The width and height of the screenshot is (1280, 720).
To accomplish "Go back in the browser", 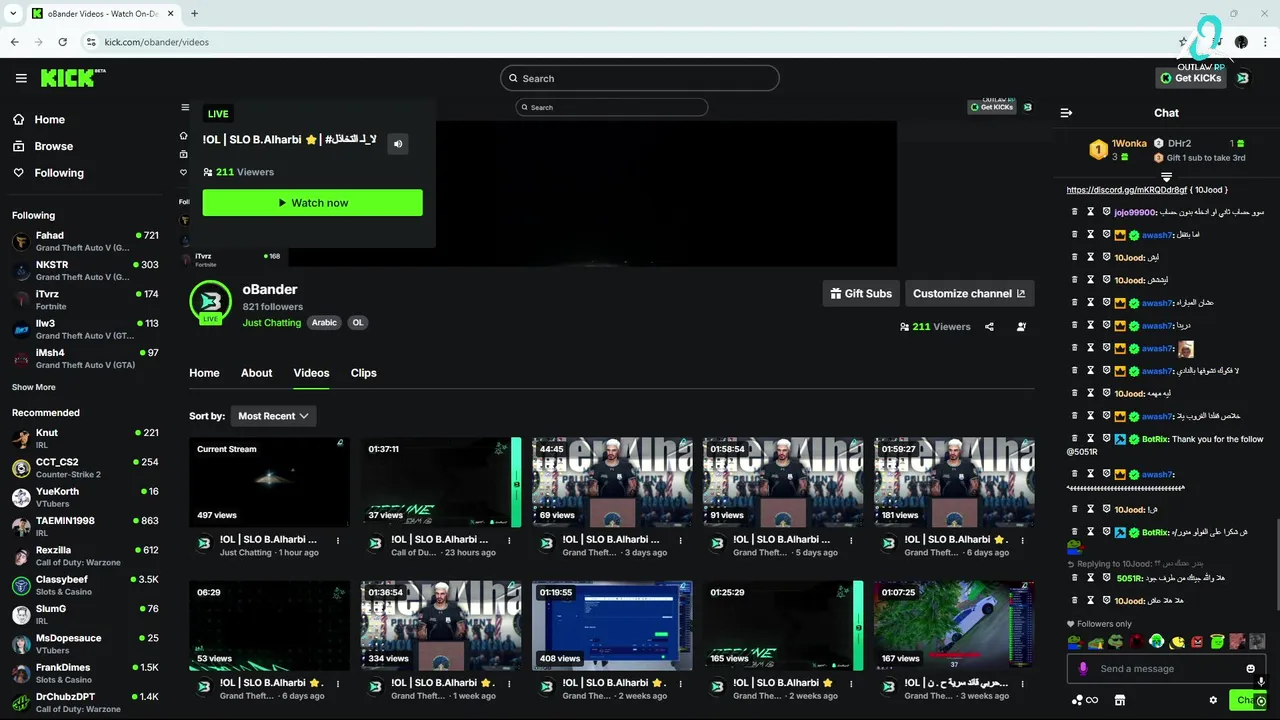I will point(15,42).
